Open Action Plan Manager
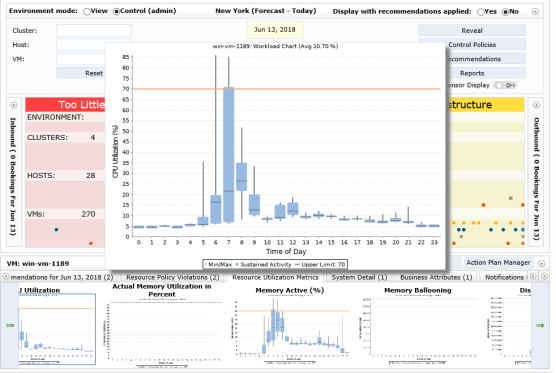Viewport: 556px width, 373px height. (498, 263)
